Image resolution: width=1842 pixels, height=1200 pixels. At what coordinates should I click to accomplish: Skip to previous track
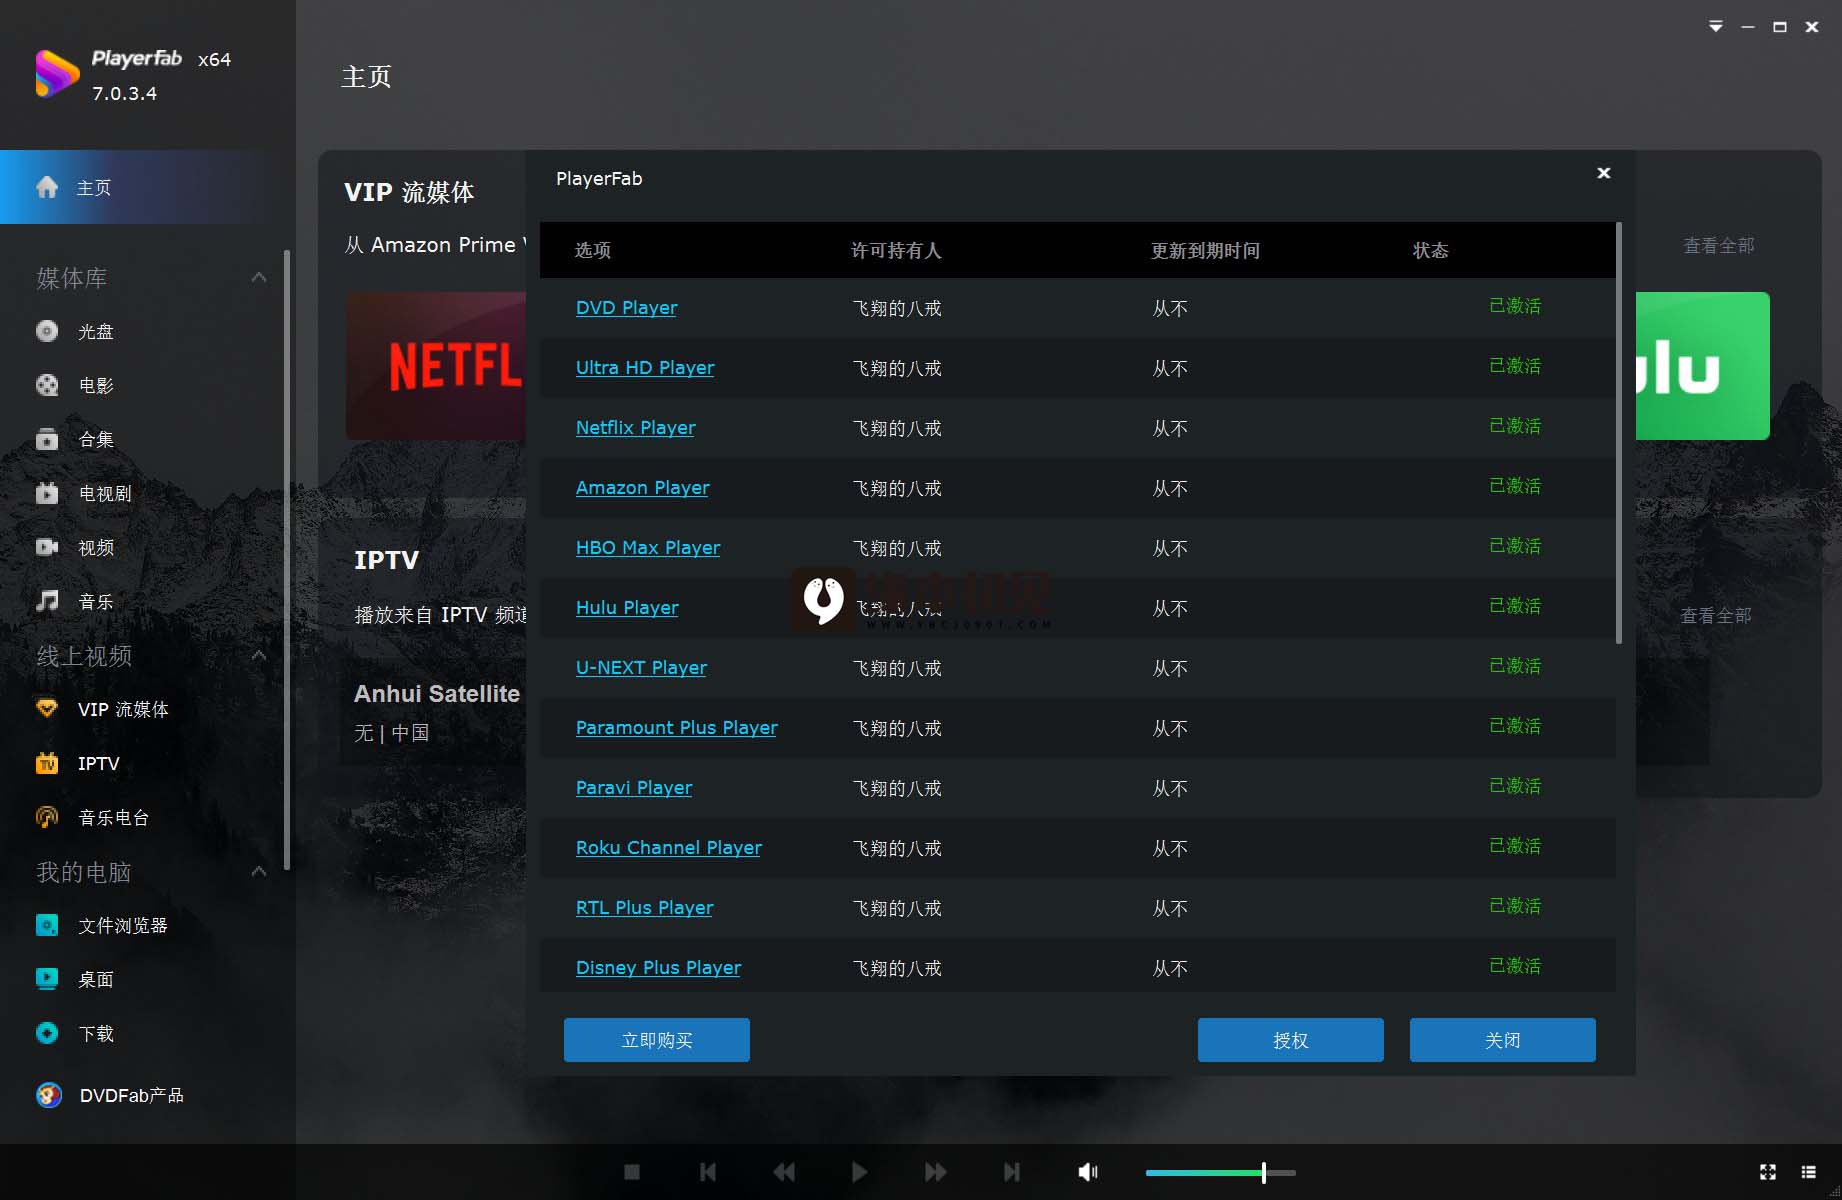(708, 1172)
